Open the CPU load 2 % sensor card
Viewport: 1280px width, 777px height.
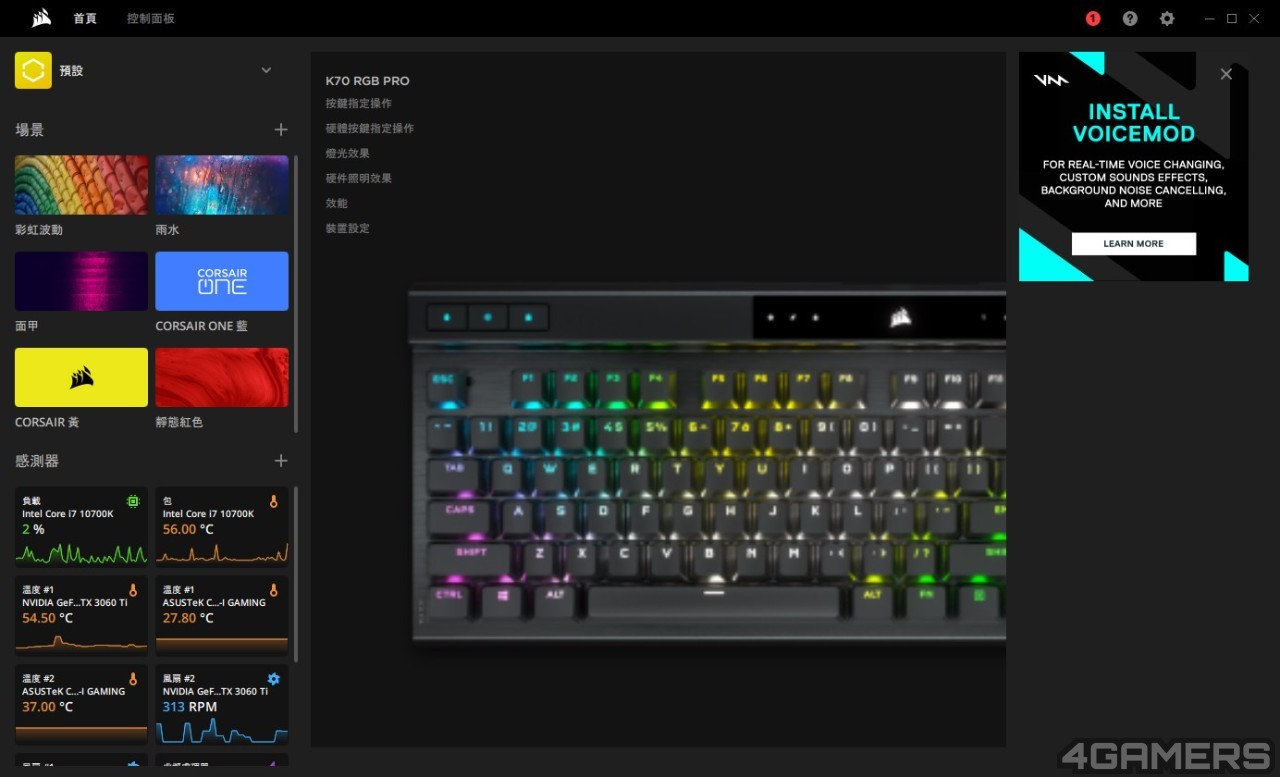tap(81, 527)
